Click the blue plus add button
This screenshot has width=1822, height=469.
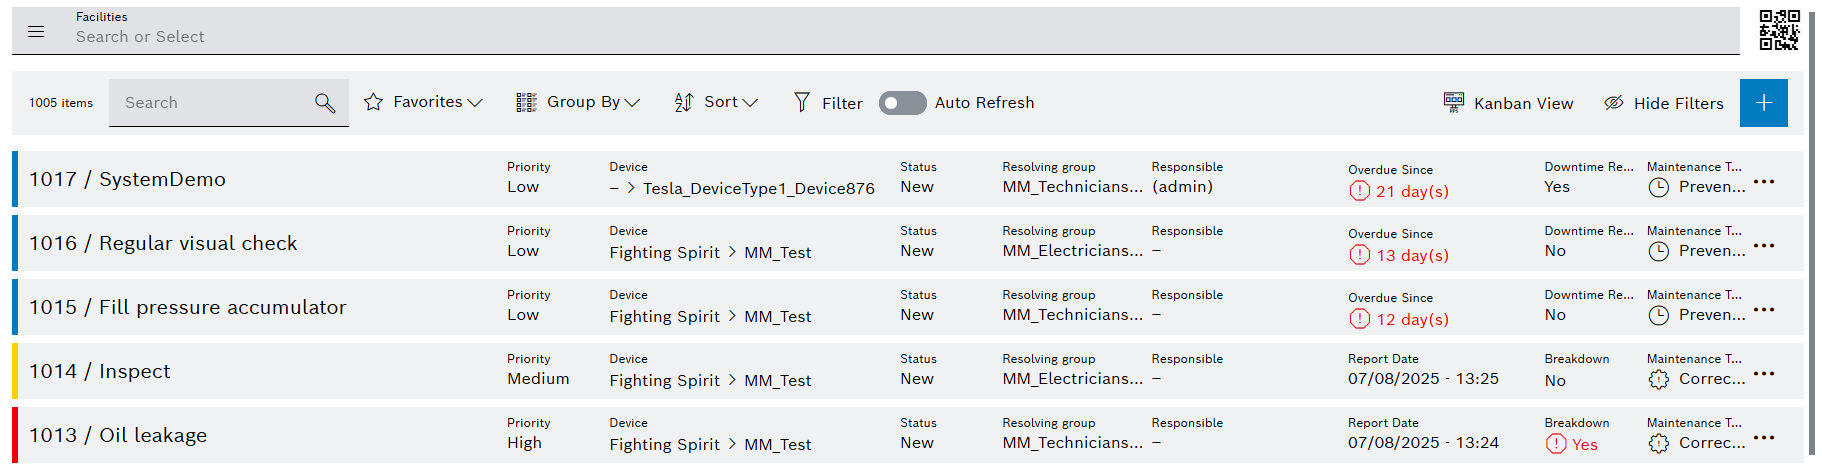(1763, 103)
